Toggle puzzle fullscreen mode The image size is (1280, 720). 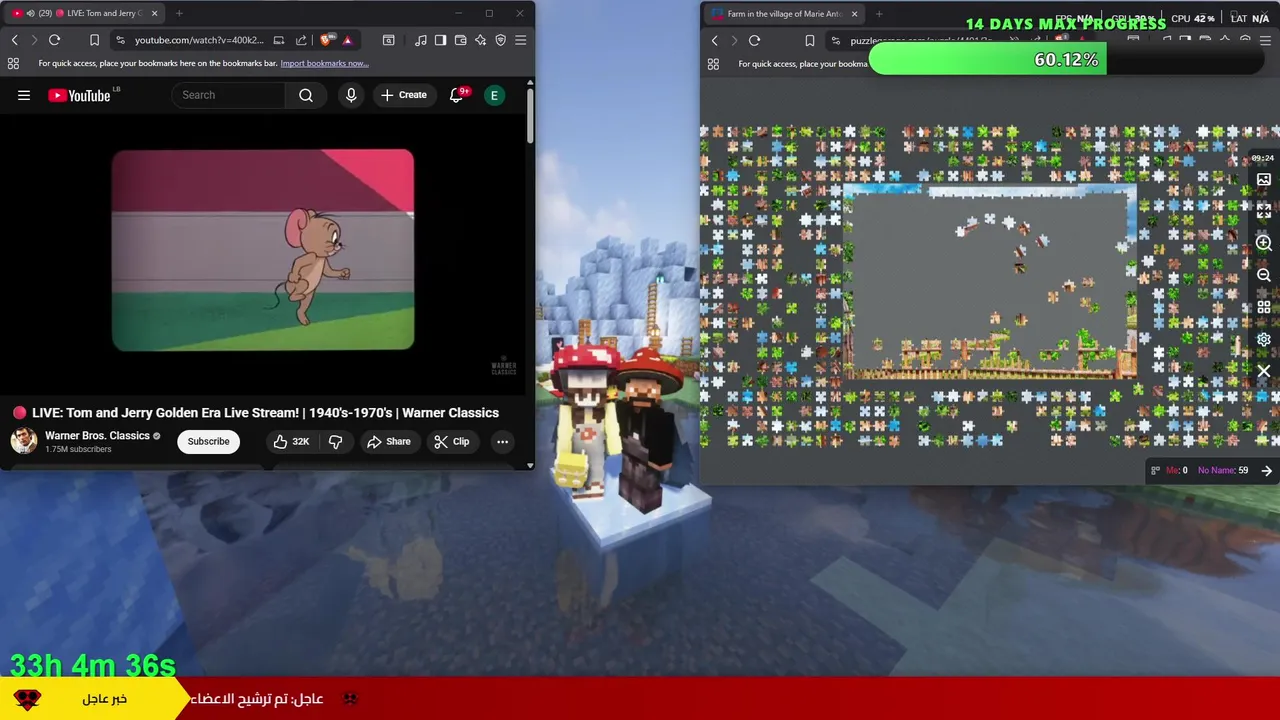coord(1264,212)
